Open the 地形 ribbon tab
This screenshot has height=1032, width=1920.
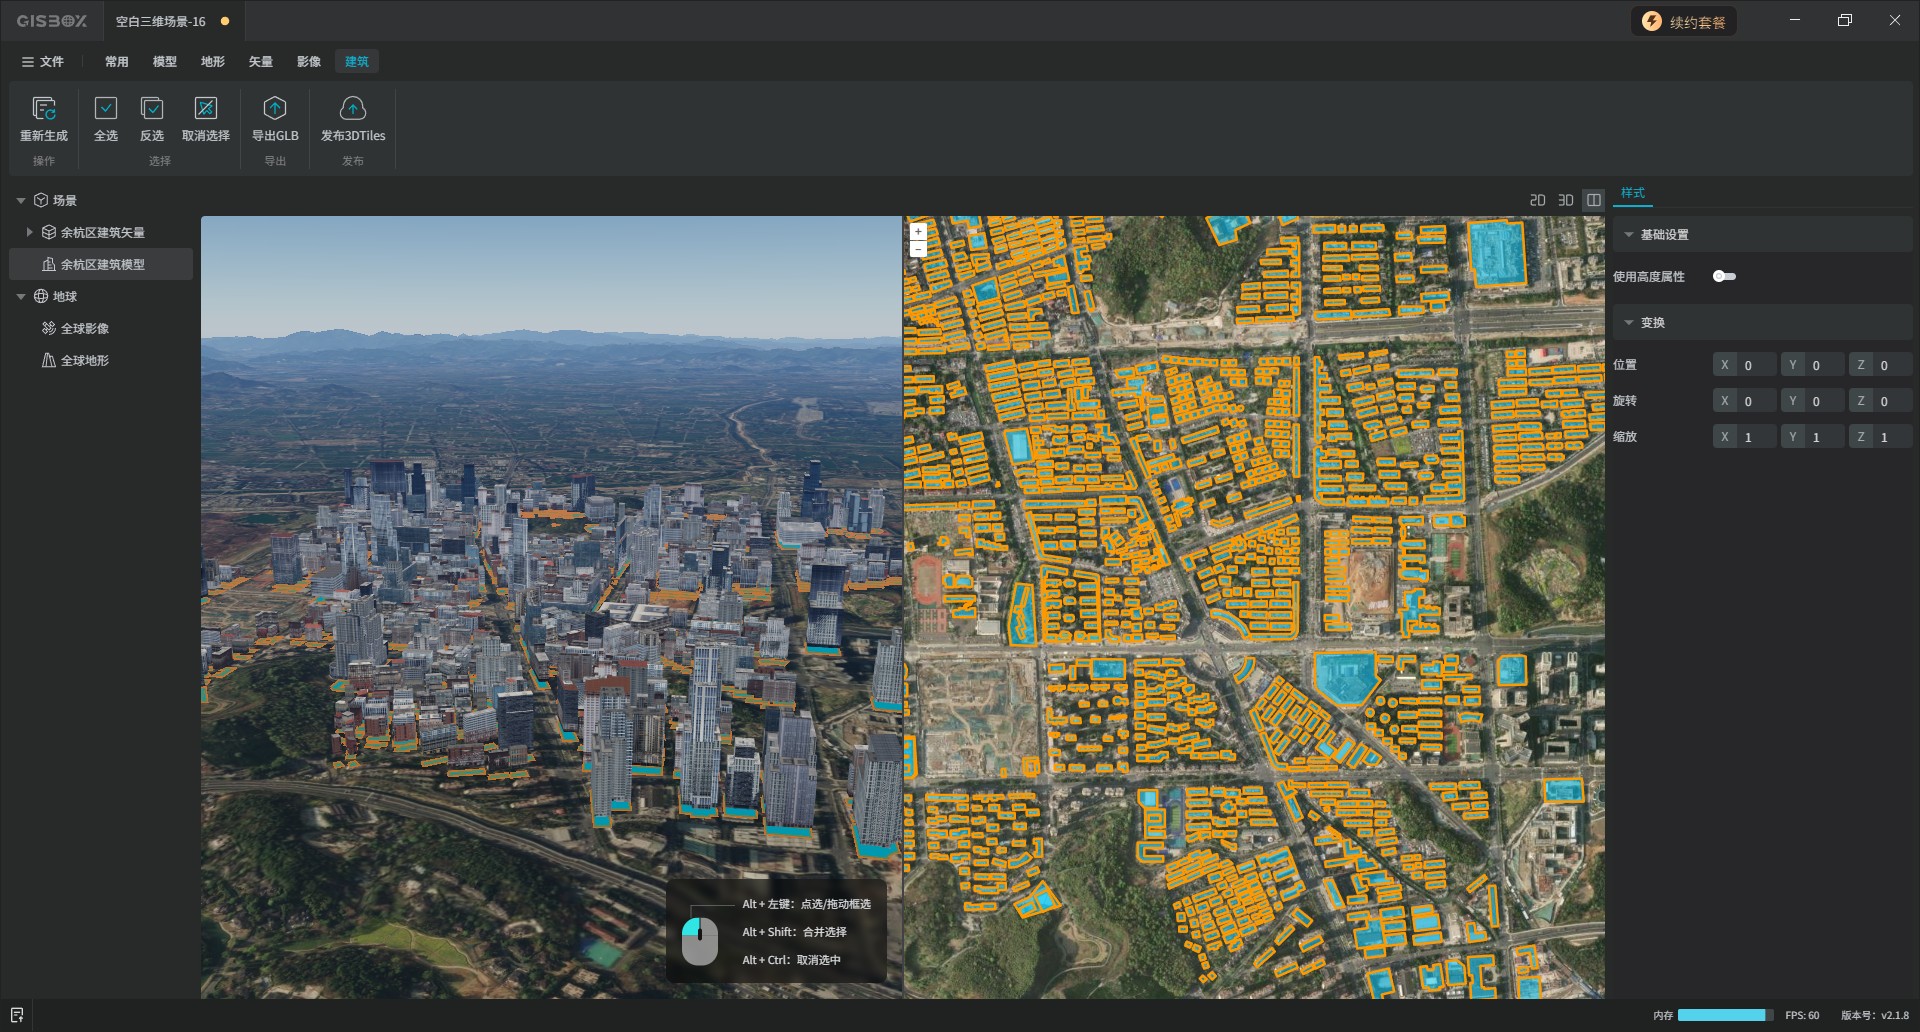[213, 62]
